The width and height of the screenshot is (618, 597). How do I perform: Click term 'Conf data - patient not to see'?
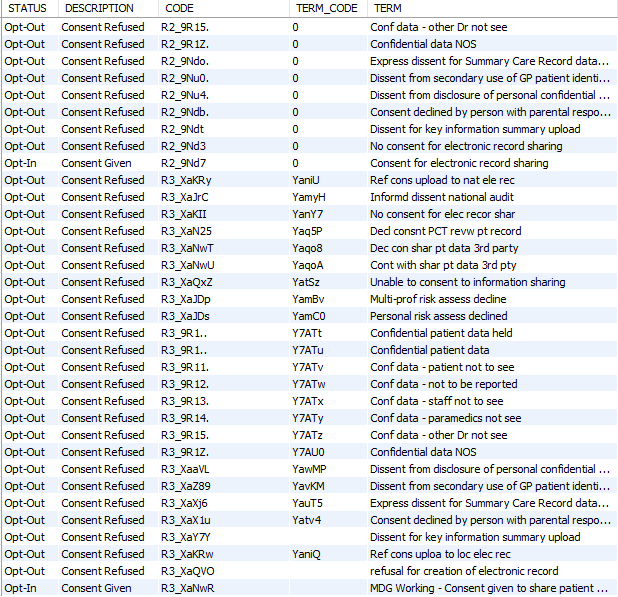(x=442, y=366)
